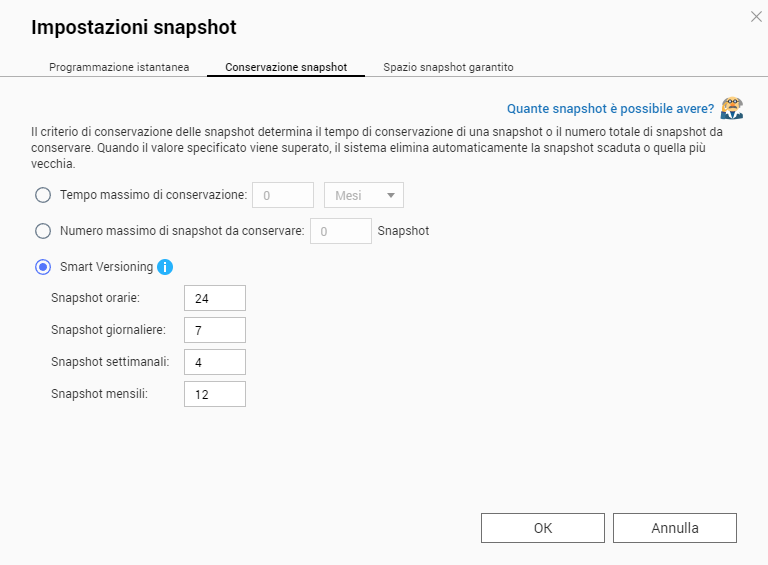Switch to Programmazione istantanea tab
This screenshot has width=768, height=565.
coord(119,67)
